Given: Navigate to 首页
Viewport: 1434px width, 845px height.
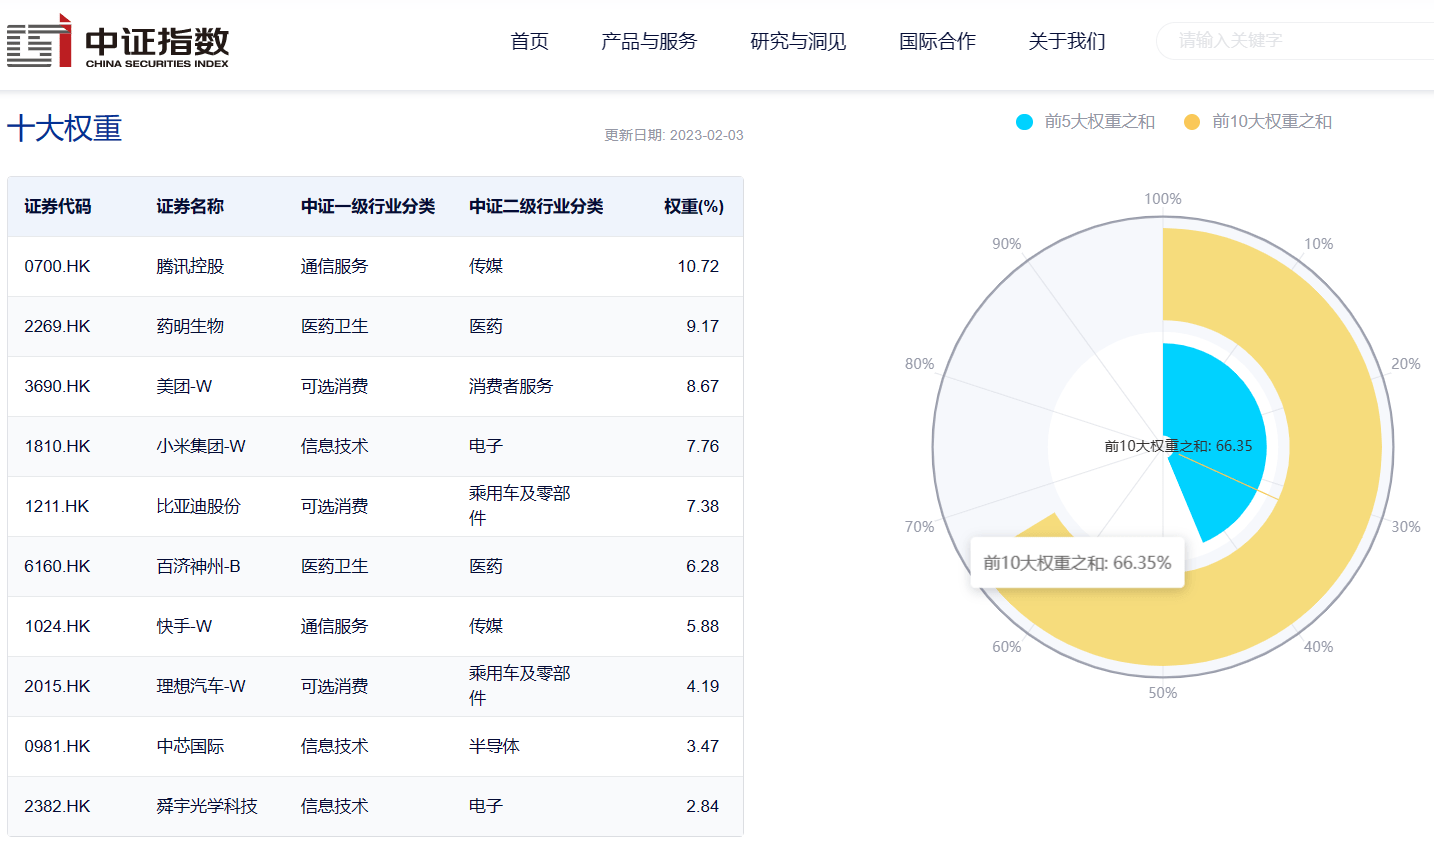Looking at the screenshot, I should (x=528, y=41).
